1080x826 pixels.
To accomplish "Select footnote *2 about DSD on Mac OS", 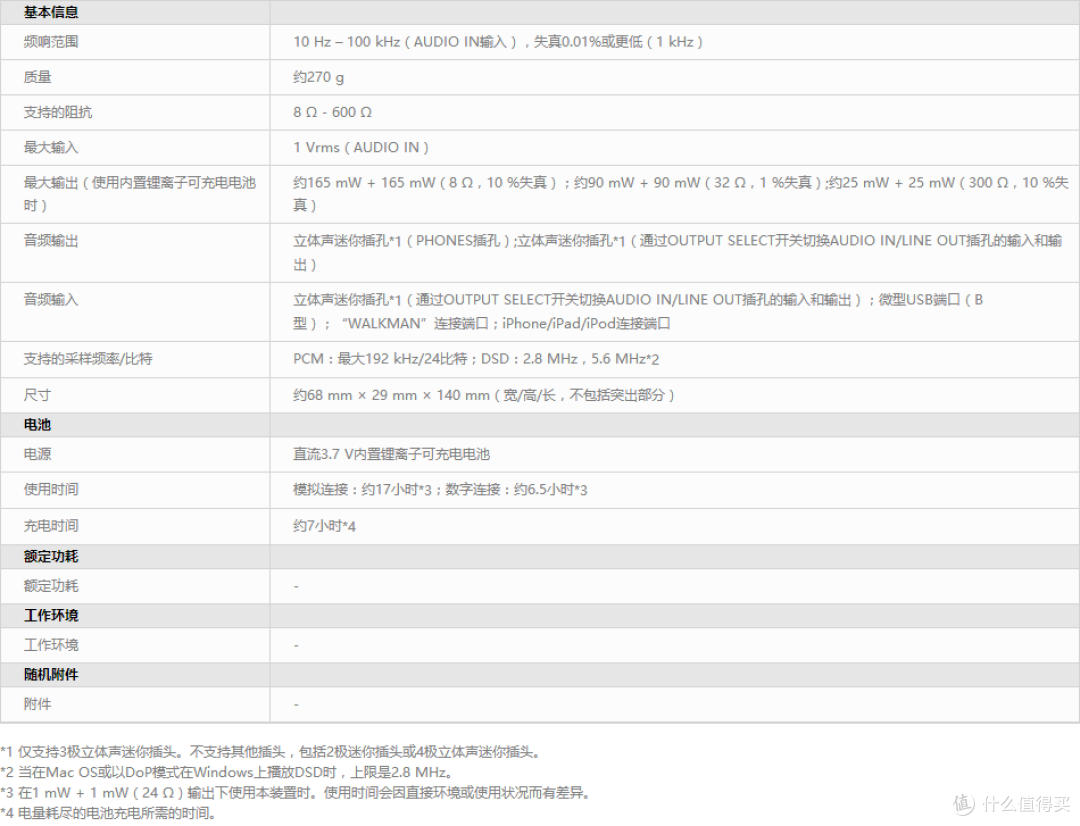I will point(227,772).
